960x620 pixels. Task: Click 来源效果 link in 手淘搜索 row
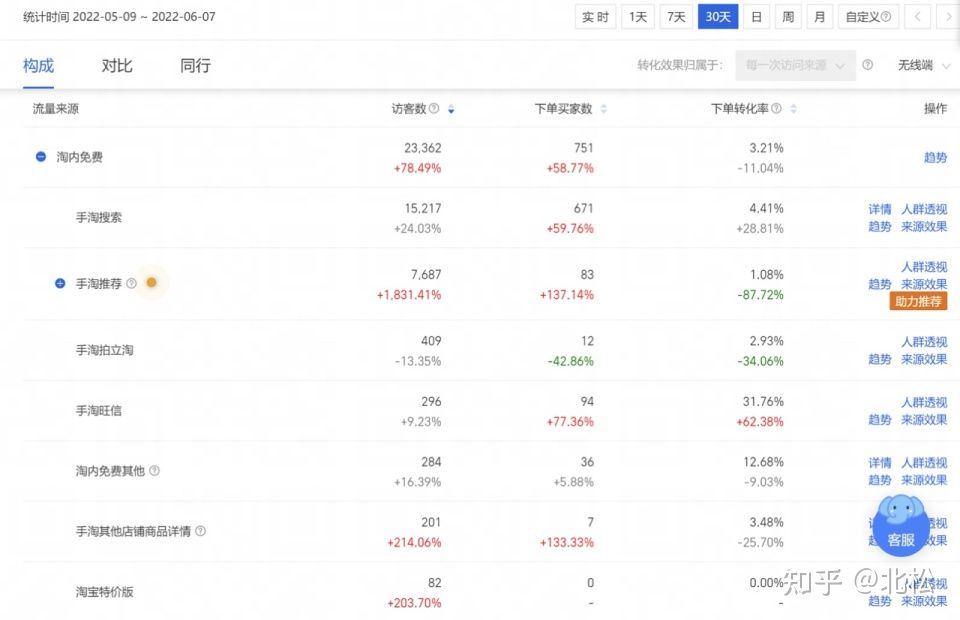(924, 226)
